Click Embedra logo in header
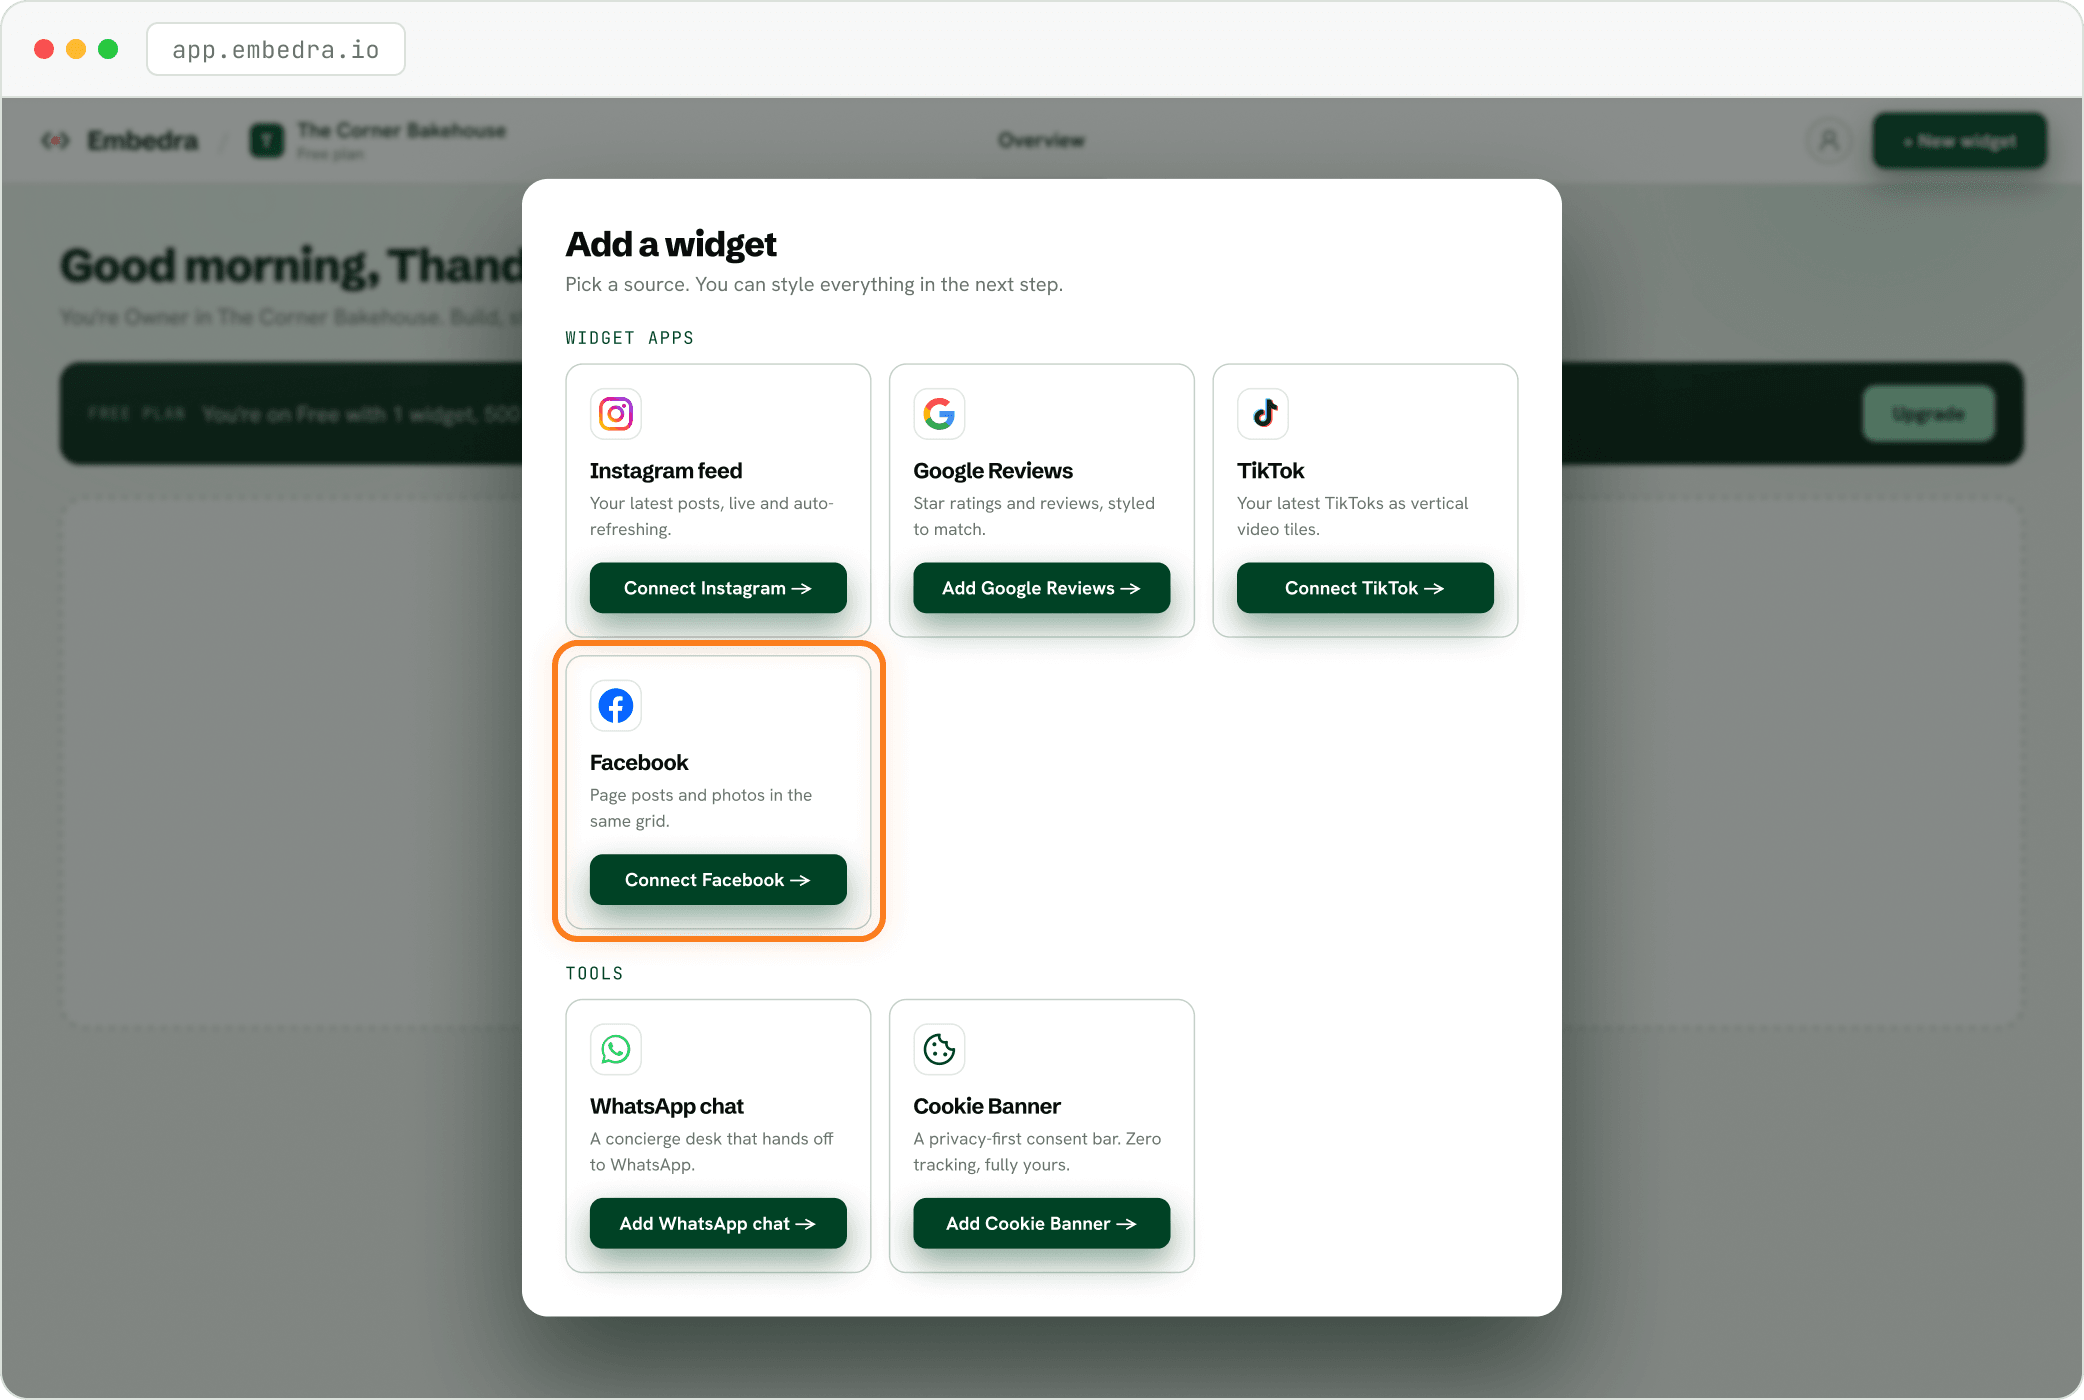This screenshot has height=1400, width=2084. [120, 141]
